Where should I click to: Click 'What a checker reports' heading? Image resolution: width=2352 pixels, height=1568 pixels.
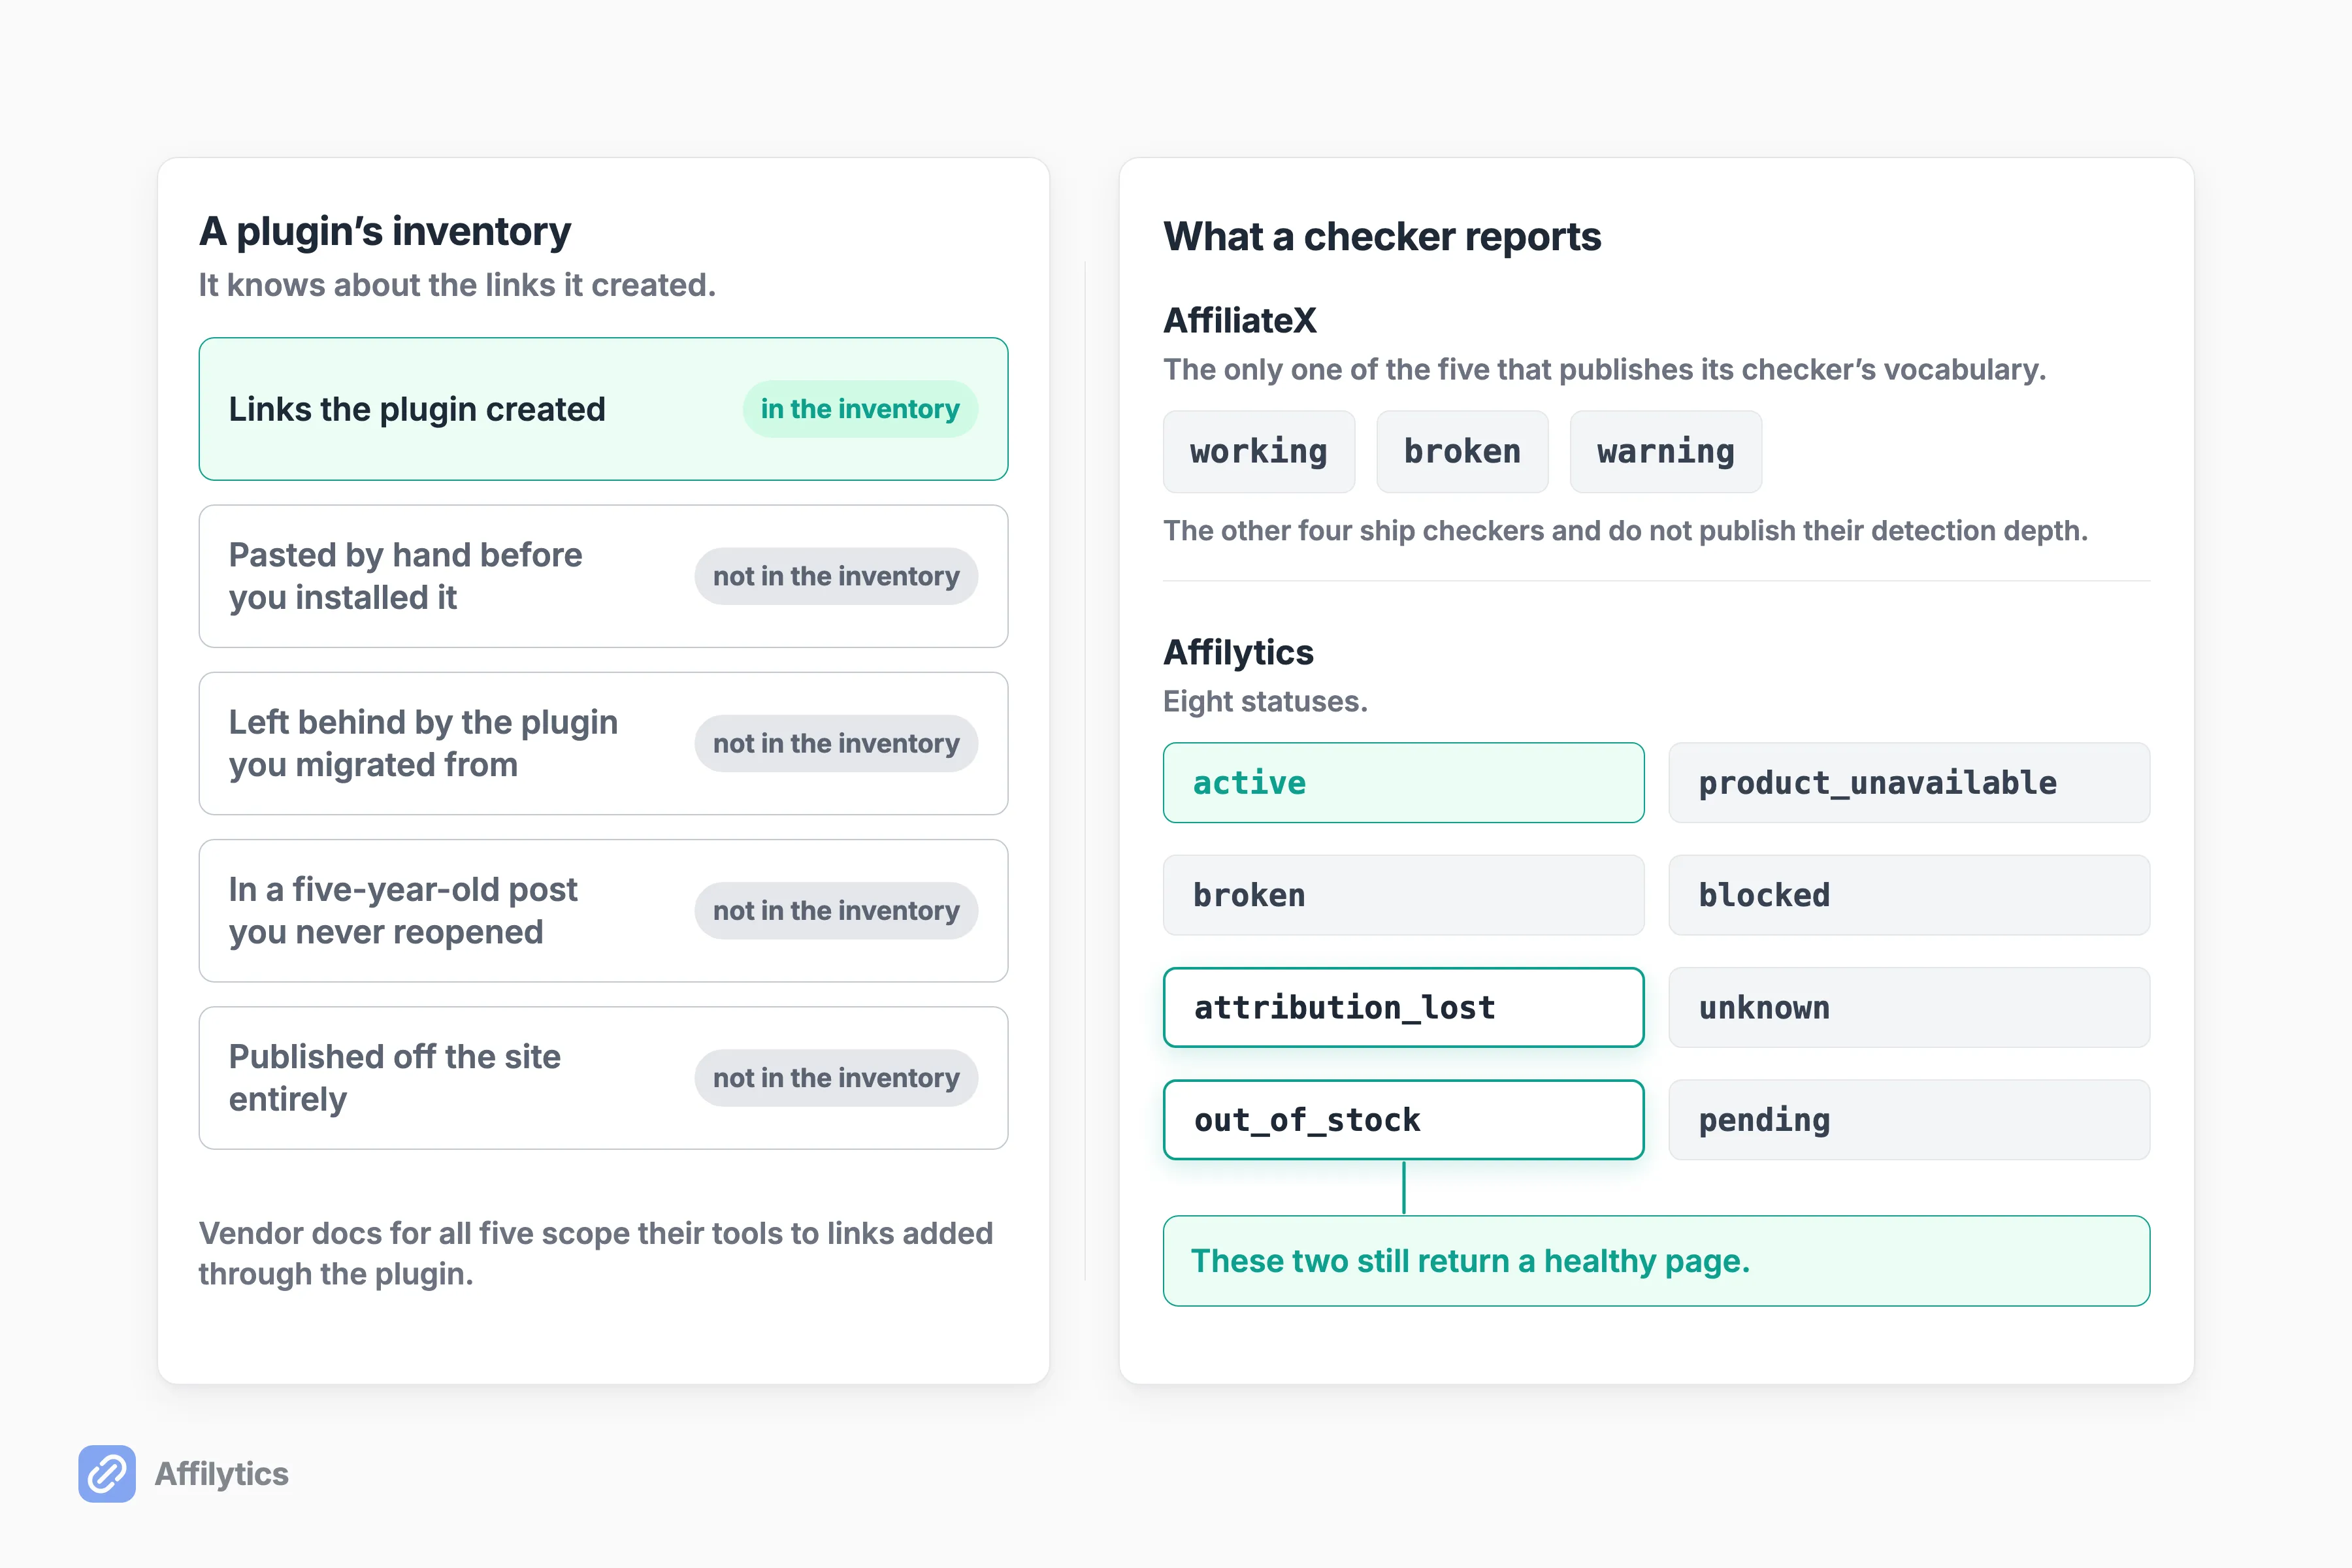pyautogui.click(x=1382, y=237)
